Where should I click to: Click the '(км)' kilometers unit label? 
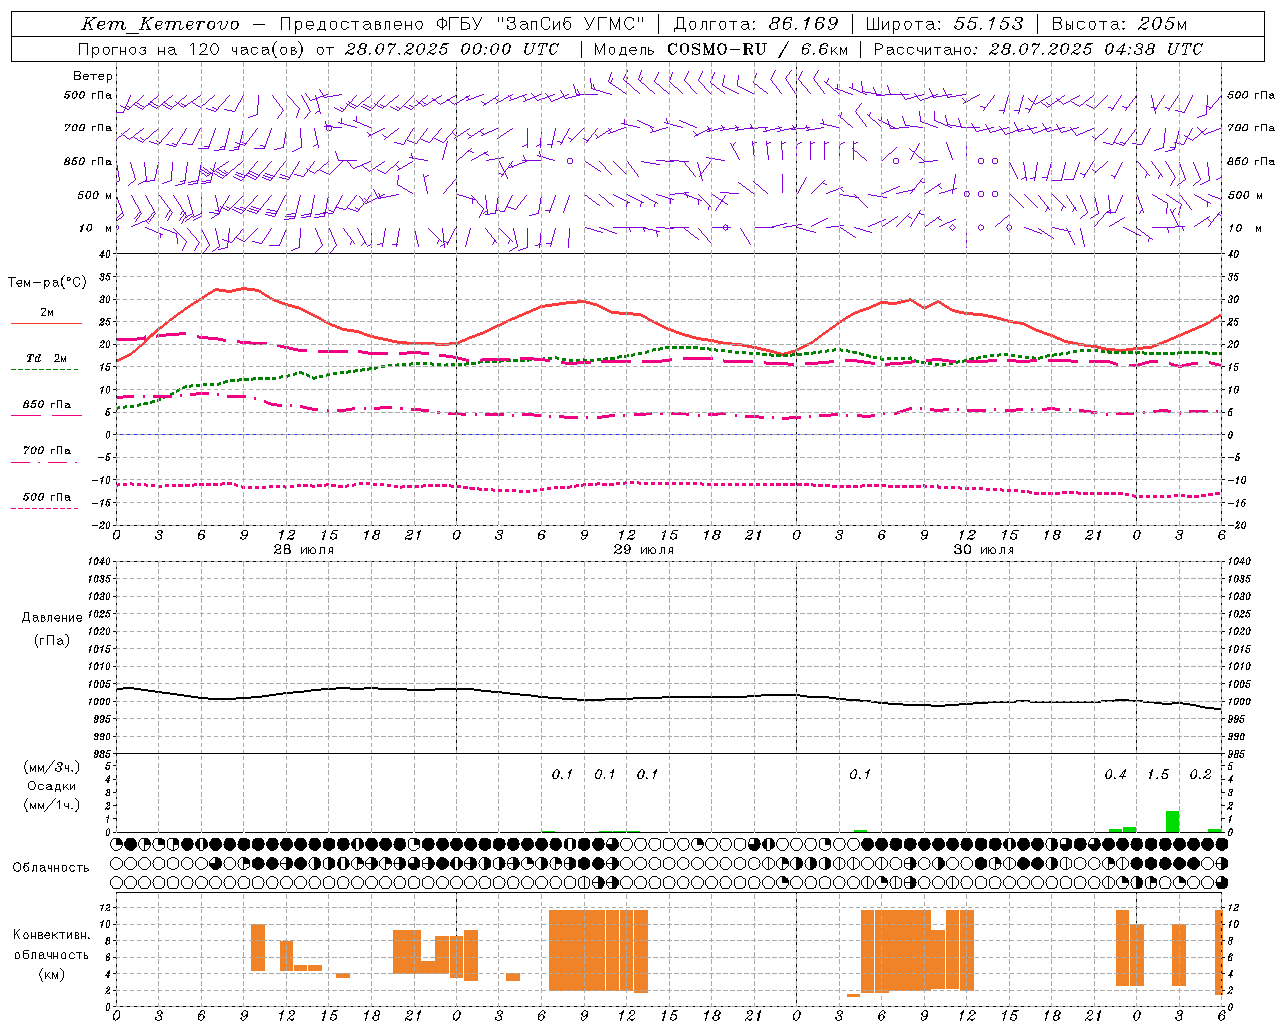tap(51, 974)
